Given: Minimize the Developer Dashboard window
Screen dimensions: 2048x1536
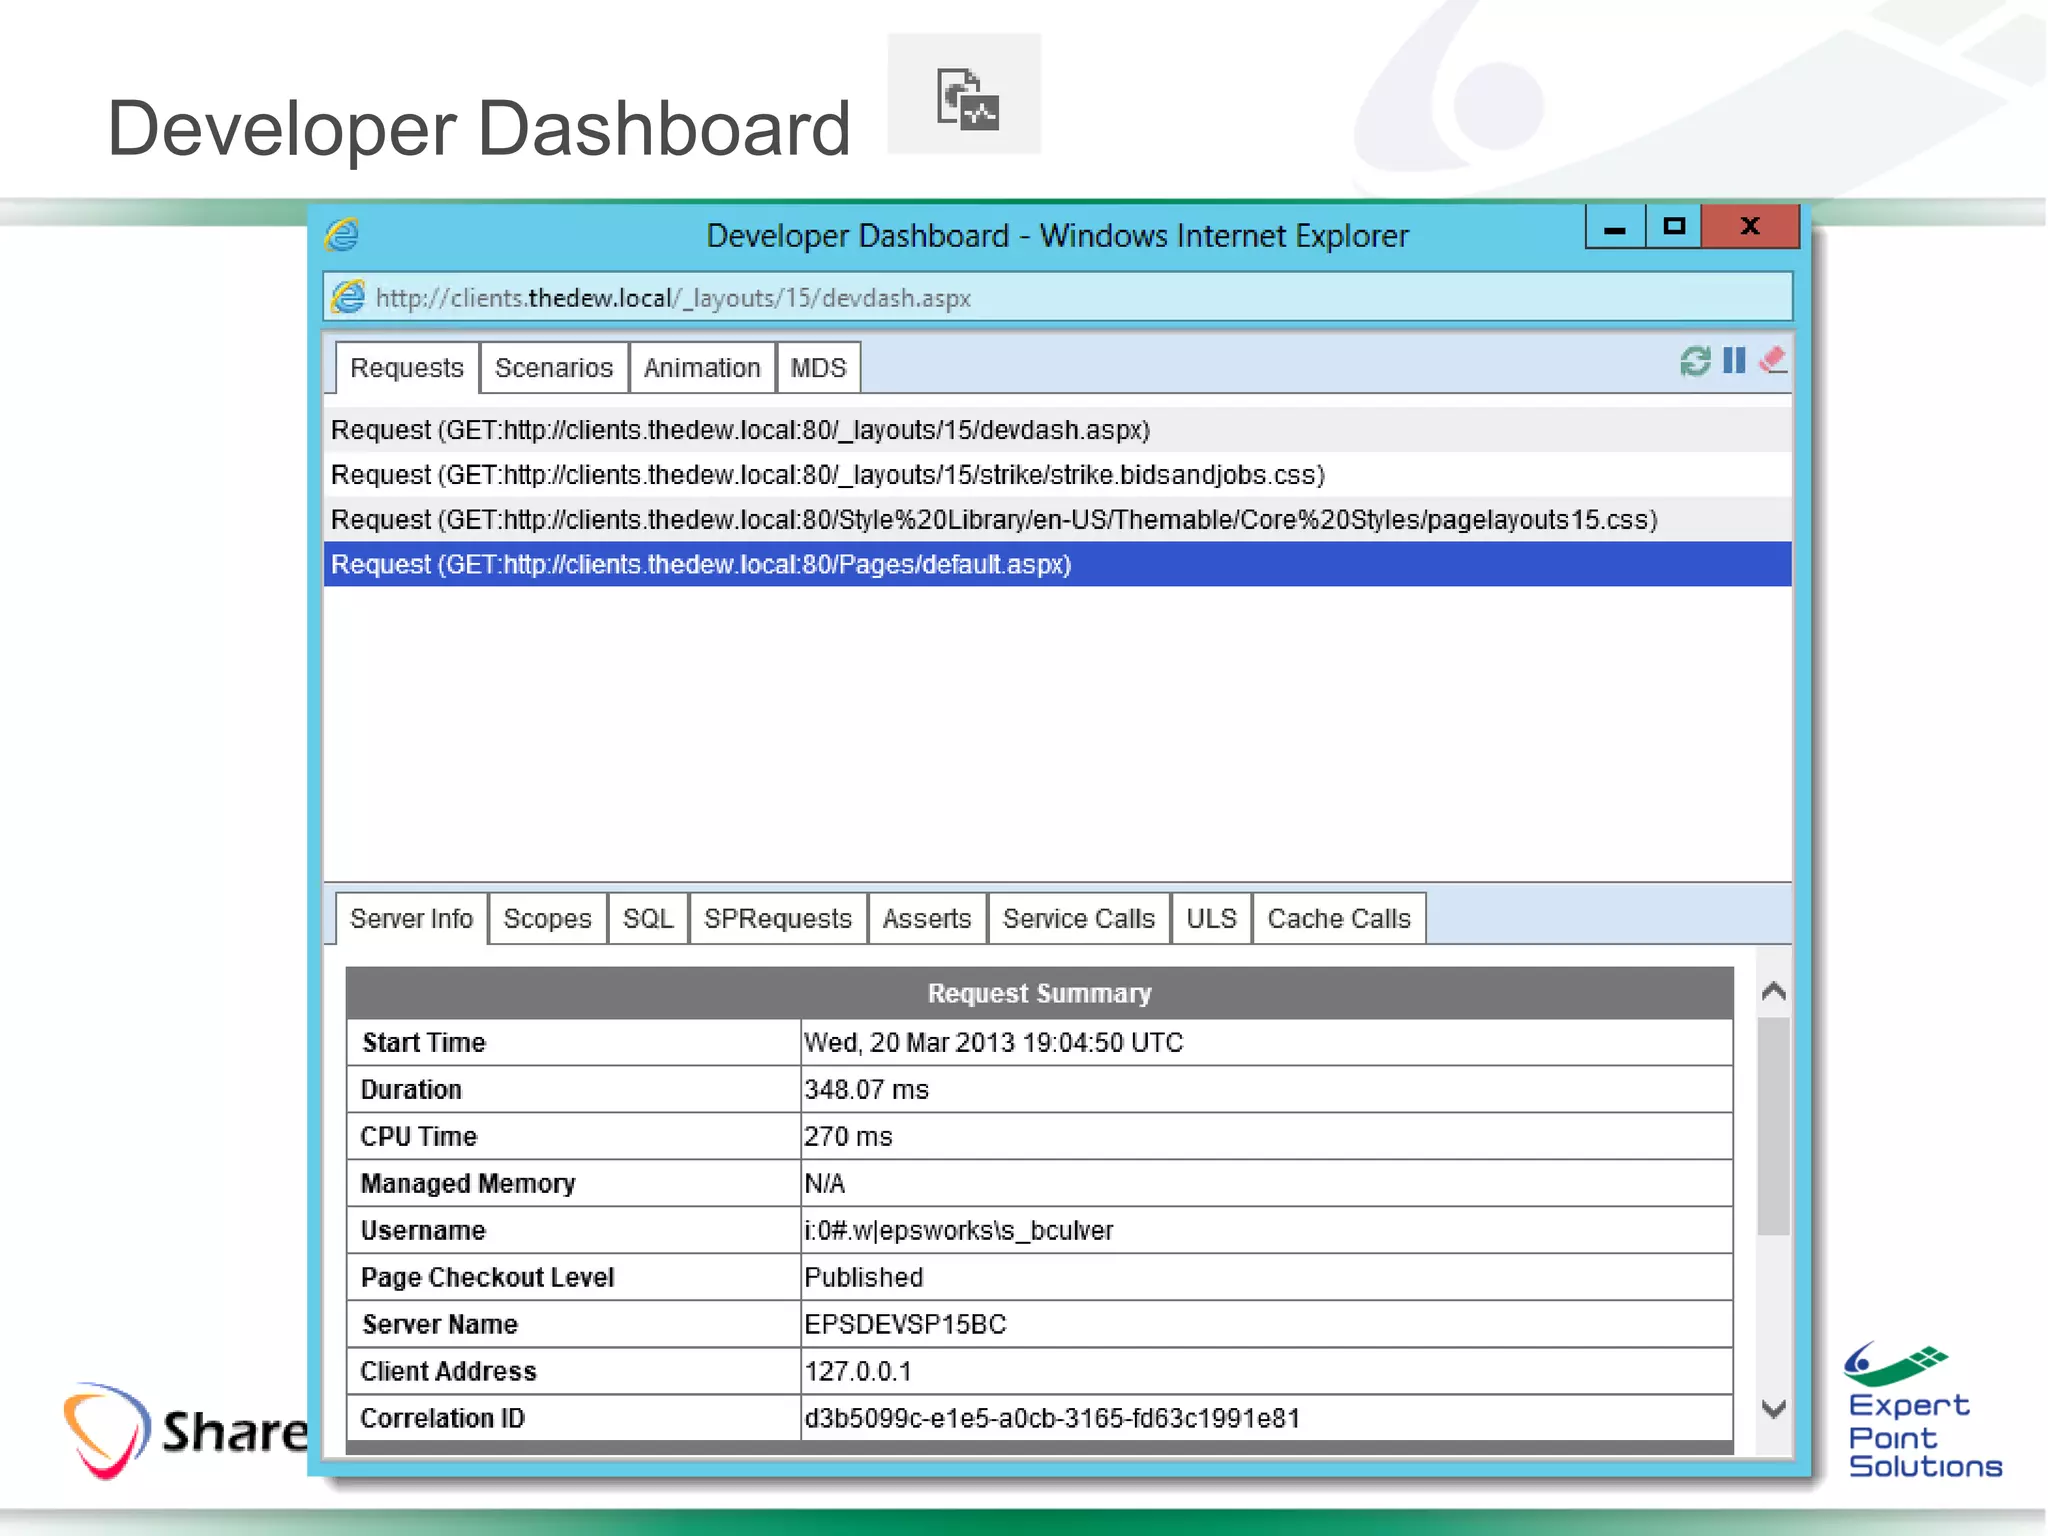Looking at the screenshot, I should click(1615, 227).
